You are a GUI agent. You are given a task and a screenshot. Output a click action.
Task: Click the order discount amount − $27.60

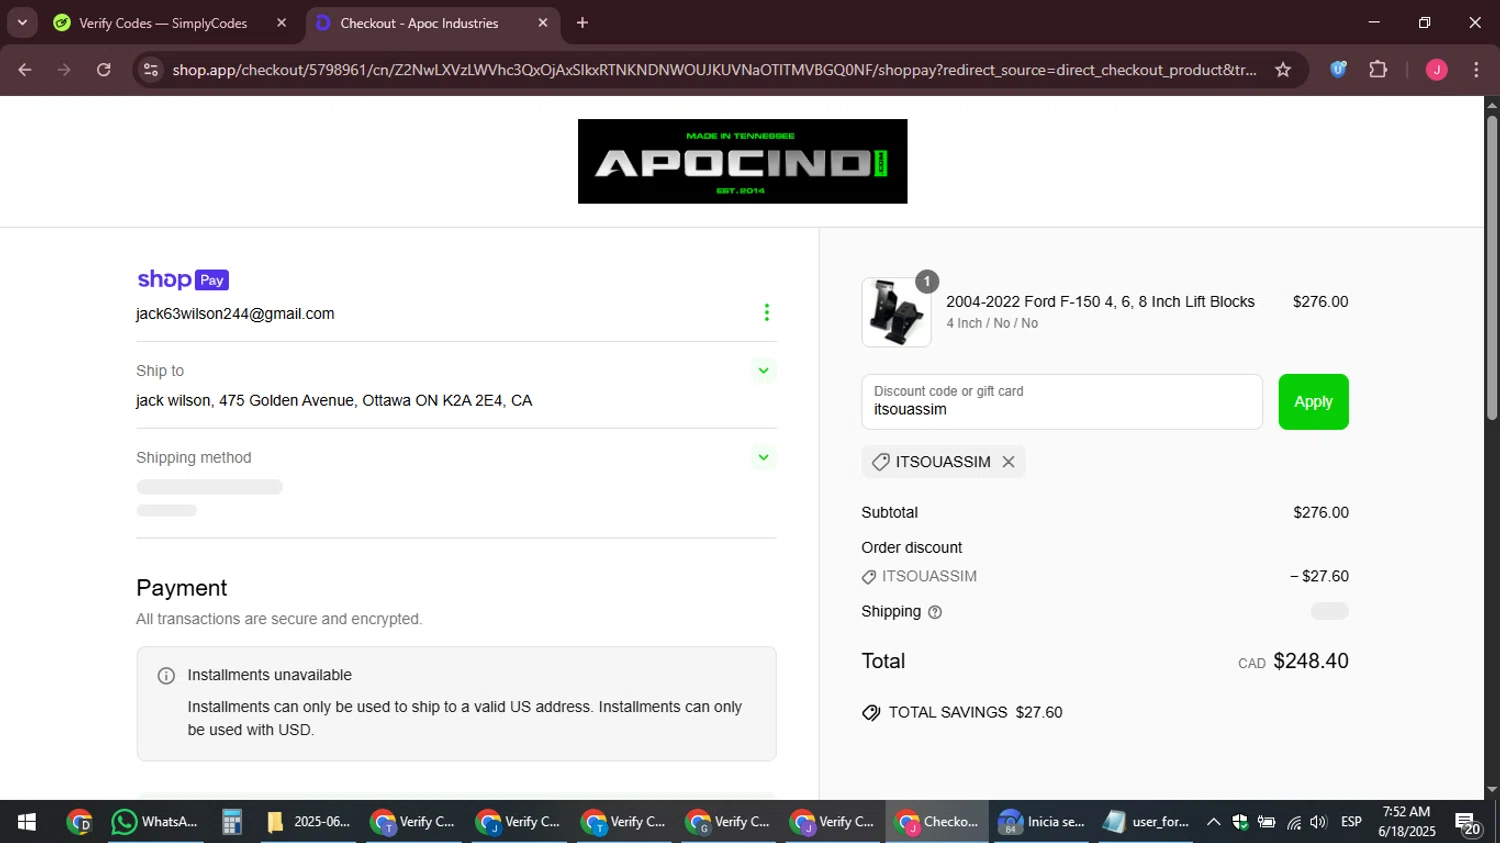click(x=1319, y=577)
